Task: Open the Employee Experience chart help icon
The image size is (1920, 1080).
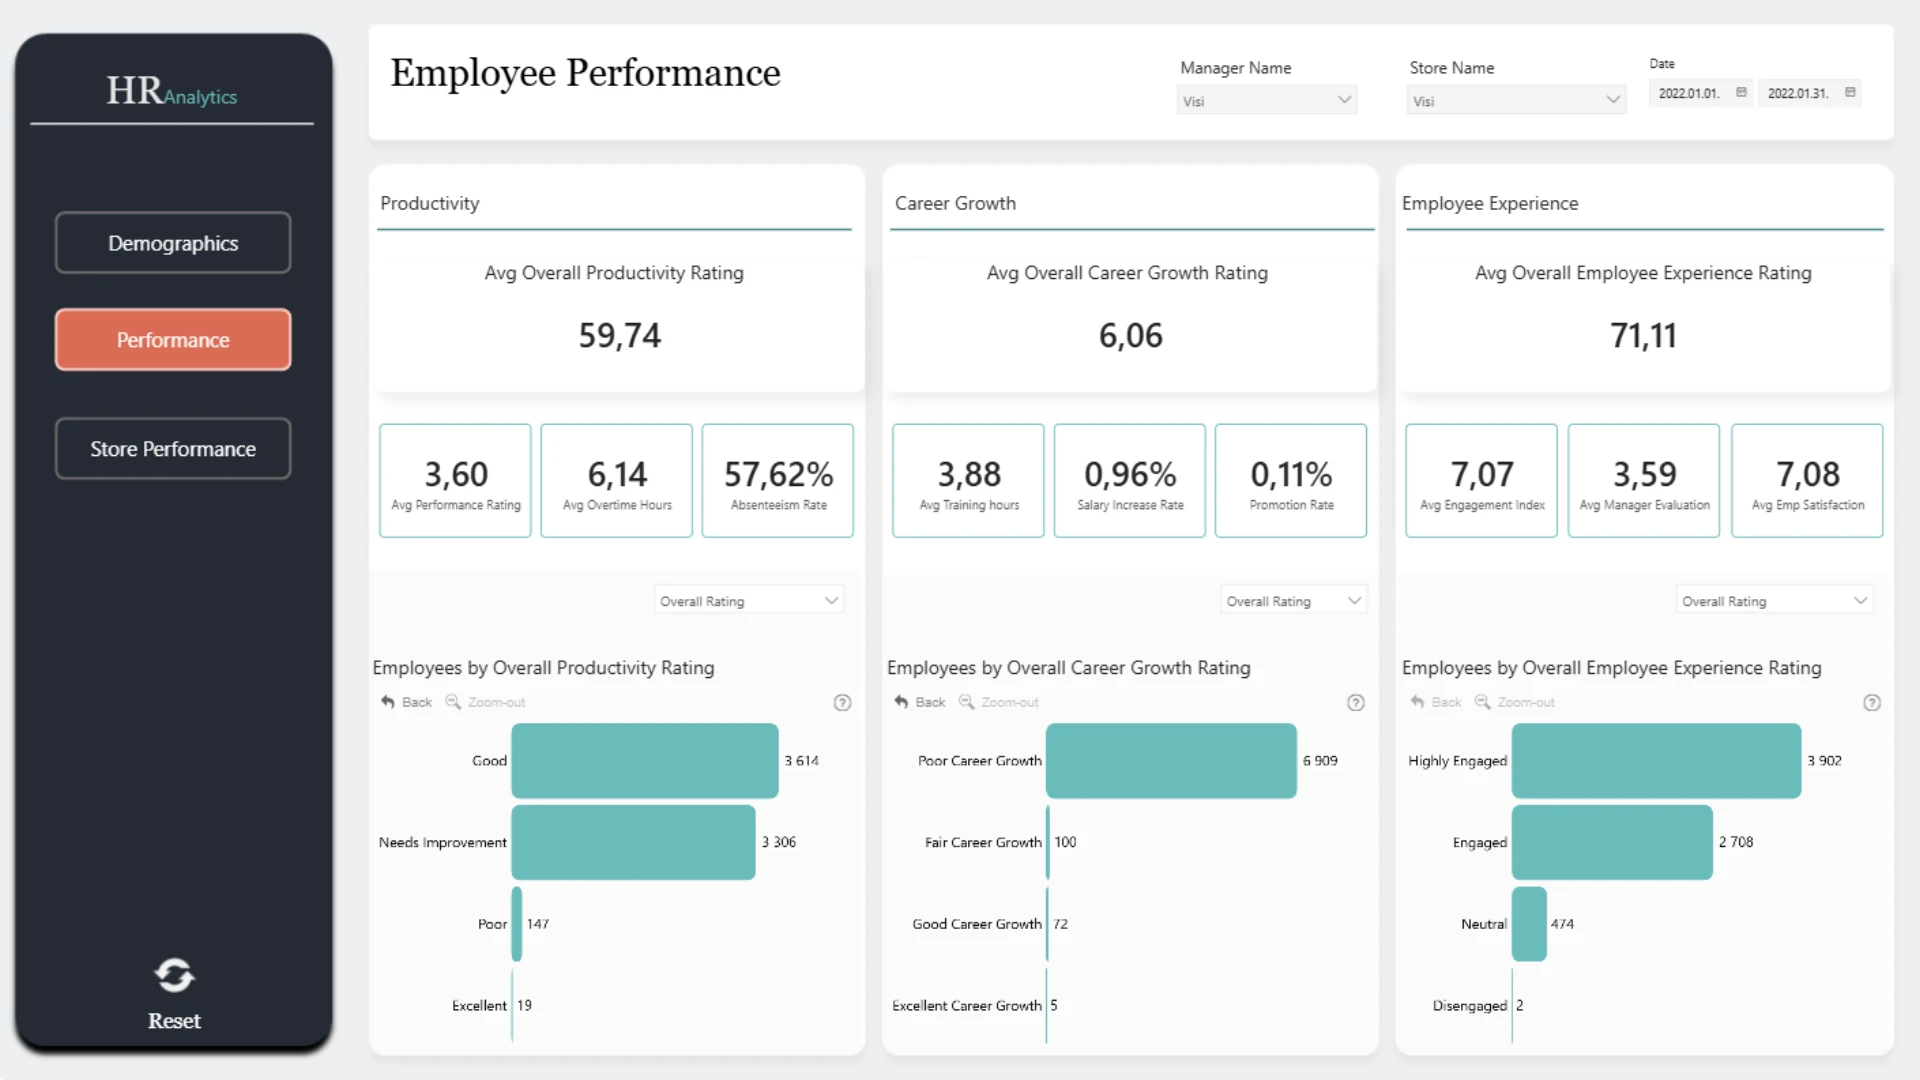Action: pyautogui.click(x=1872, y=703)
